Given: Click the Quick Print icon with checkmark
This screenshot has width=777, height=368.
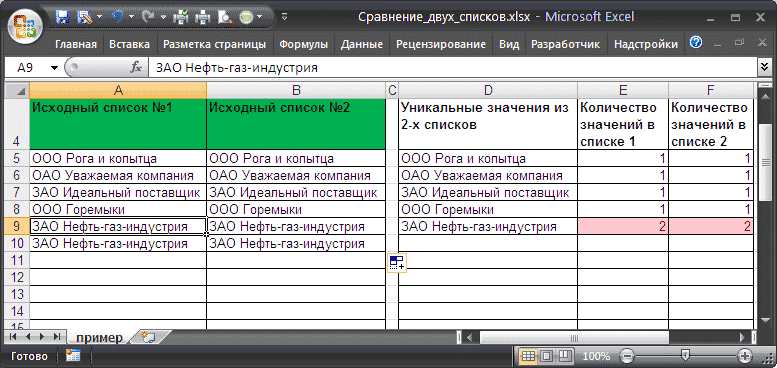Looking at the screenshot, I should 180,17.
